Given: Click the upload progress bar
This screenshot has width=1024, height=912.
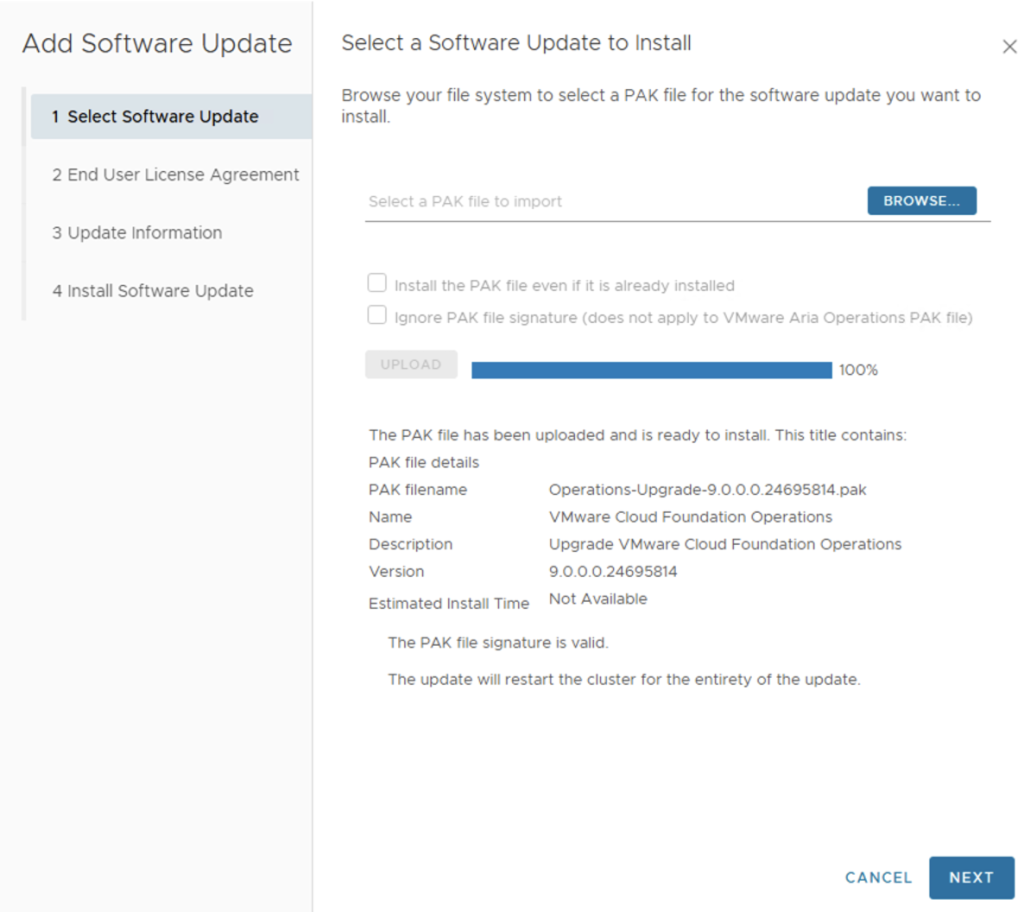Looking at the screenshot, I should tap(652, 370).
